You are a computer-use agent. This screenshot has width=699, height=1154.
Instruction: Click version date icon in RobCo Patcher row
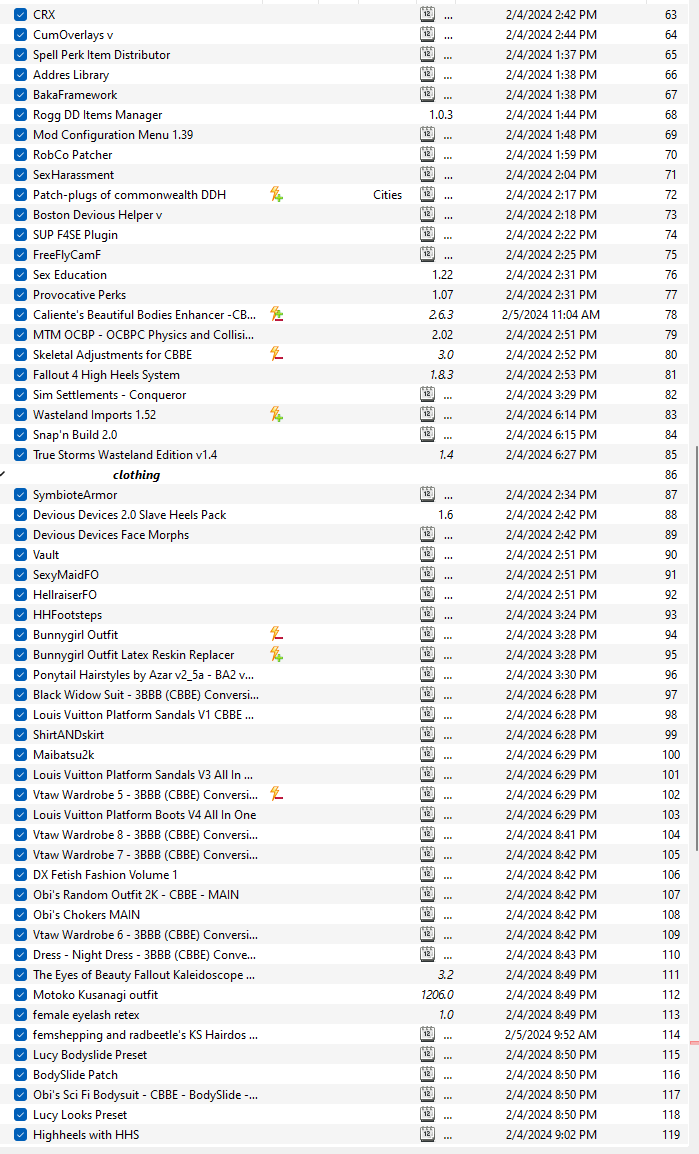coord(427,155)
